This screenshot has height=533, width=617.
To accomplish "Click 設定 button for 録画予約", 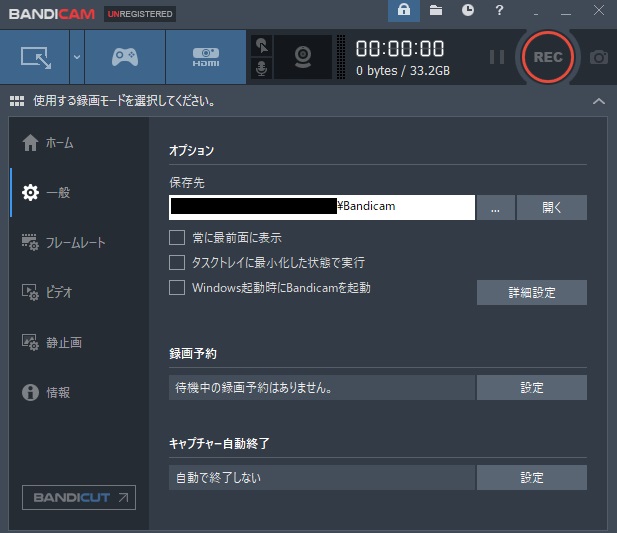I will [x=532, y=387].
